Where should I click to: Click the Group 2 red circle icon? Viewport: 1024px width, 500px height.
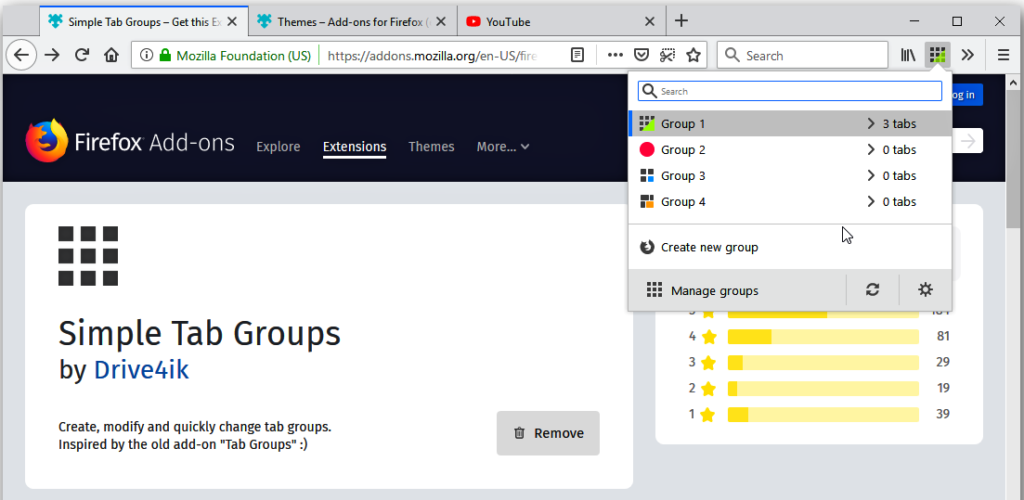click(x=647, y=149)
